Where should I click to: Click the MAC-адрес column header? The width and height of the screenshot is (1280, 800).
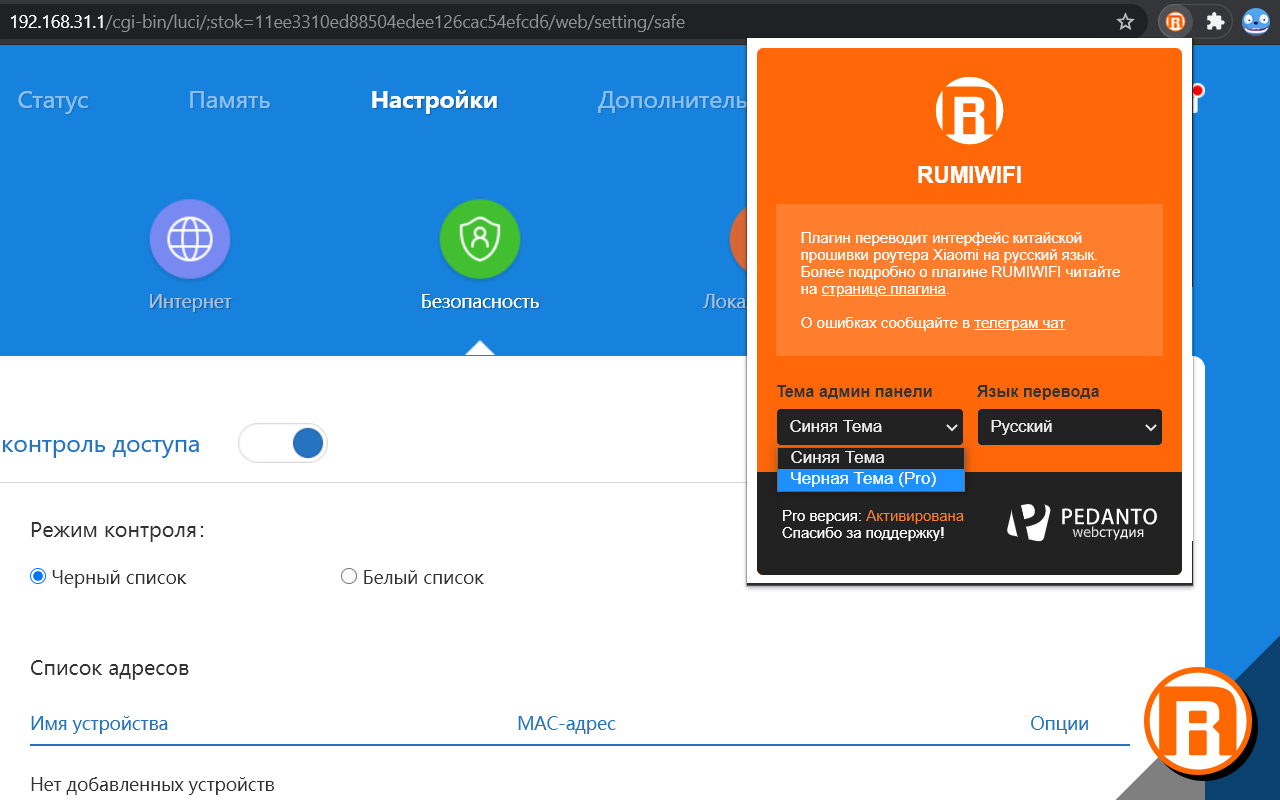566,723
